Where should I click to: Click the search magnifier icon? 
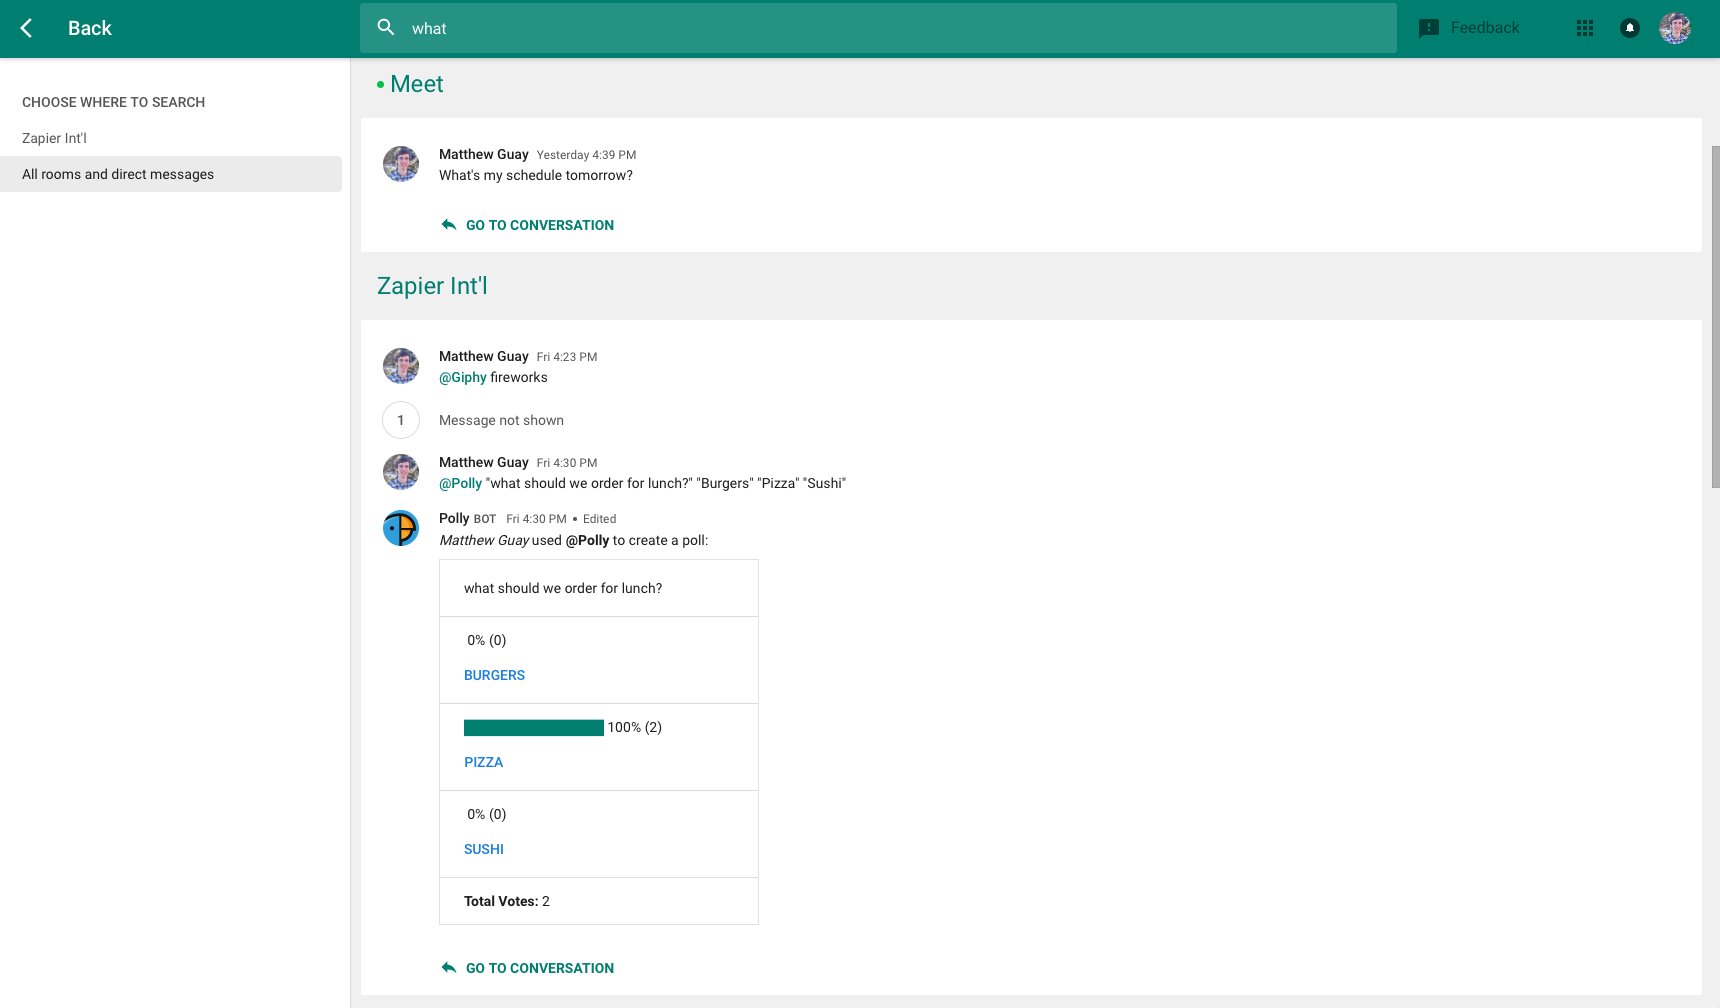click(x=386, y=28)
